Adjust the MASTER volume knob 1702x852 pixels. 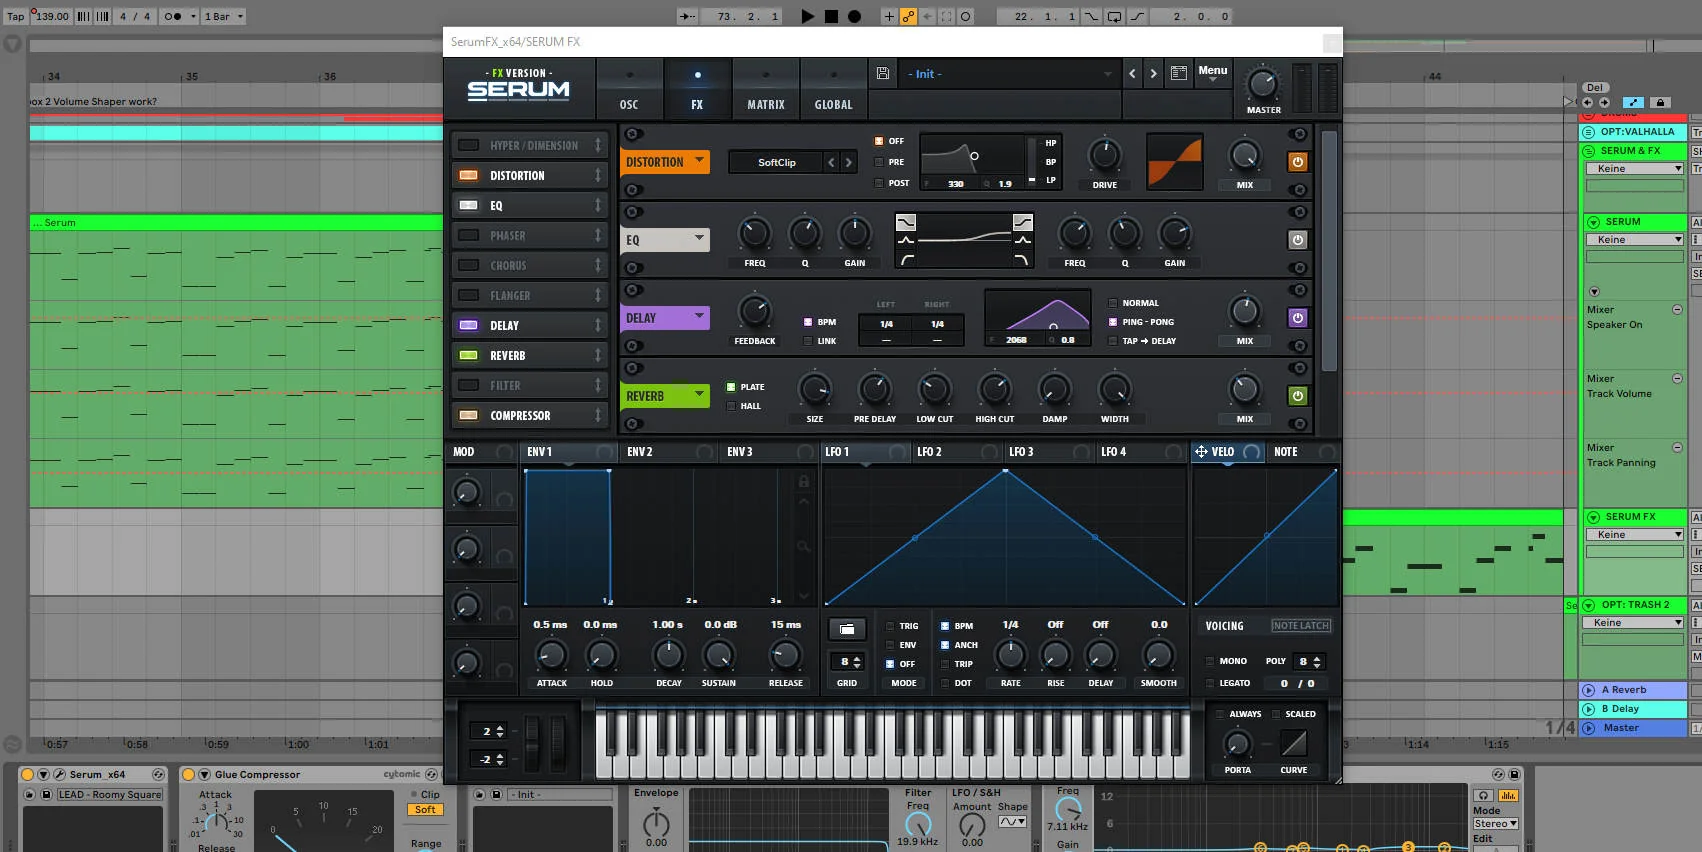click(x=1263, y=84)
